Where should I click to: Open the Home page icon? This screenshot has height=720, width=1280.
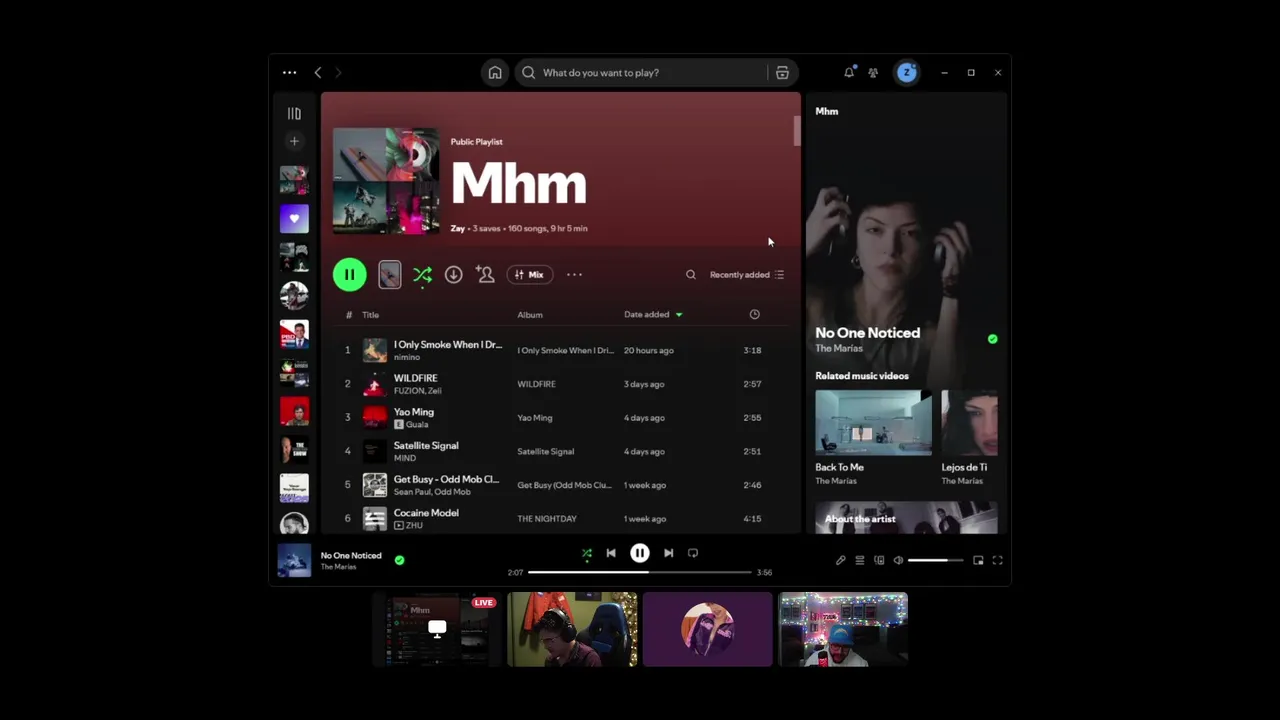click(x=495, y=73)
